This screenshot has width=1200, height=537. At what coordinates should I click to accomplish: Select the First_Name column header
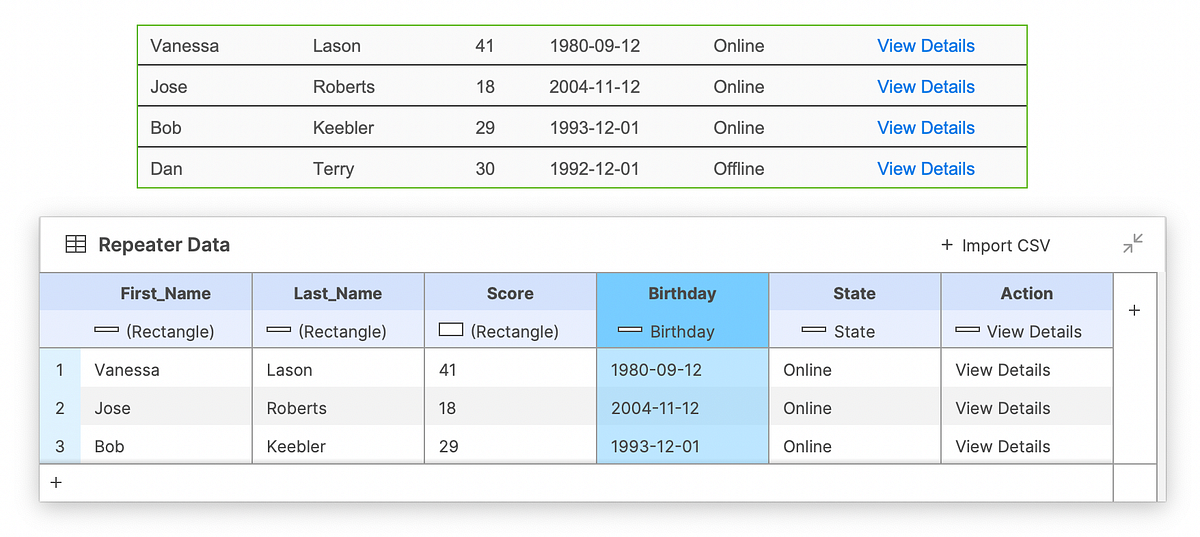click(x=165, y=293)
